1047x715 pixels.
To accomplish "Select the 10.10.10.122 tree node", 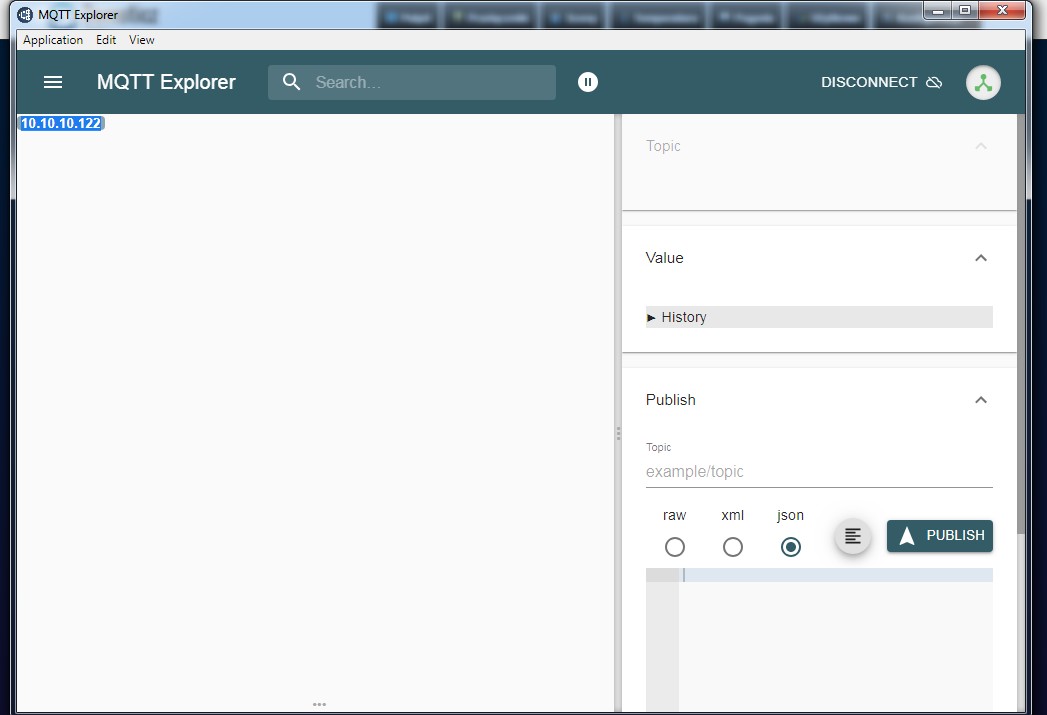I will [x=61, y=124].
